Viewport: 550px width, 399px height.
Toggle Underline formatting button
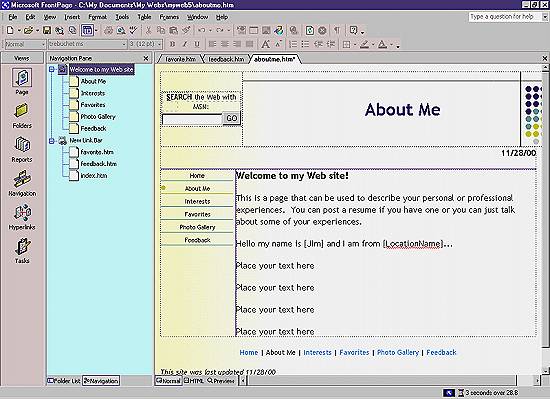[197, 44]
